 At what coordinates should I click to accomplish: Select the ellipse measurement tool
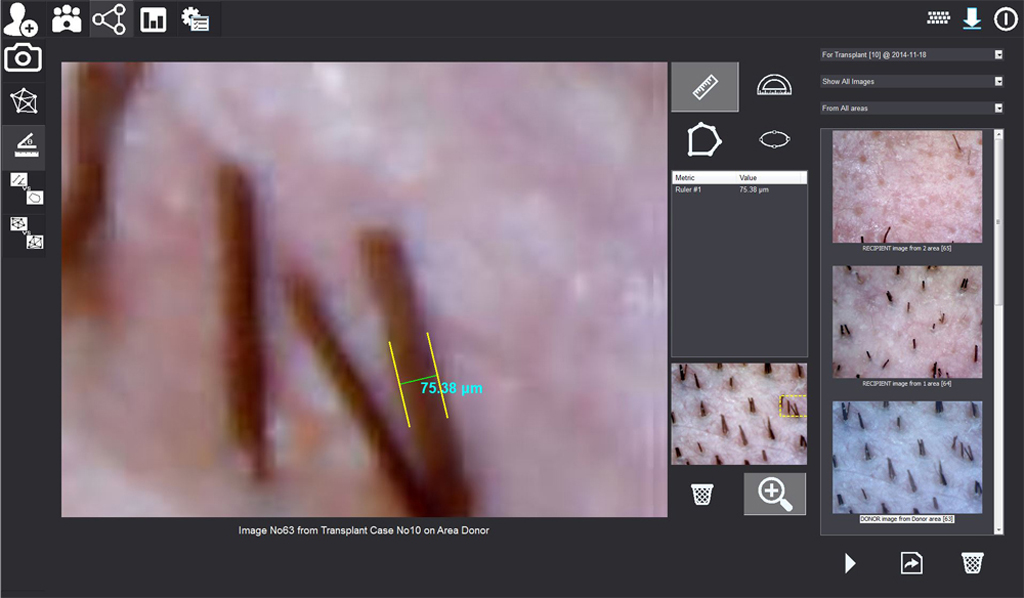773,139
